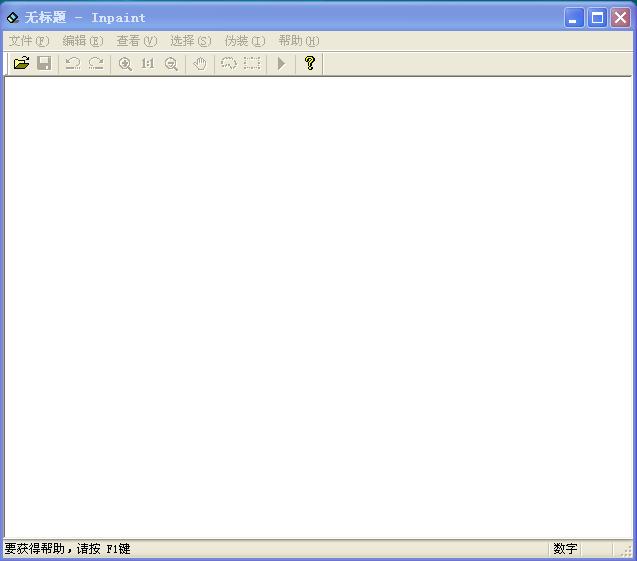
Task: Open the 选择 (S) menu
Action: pyautogui.click(x=190, y=41)
